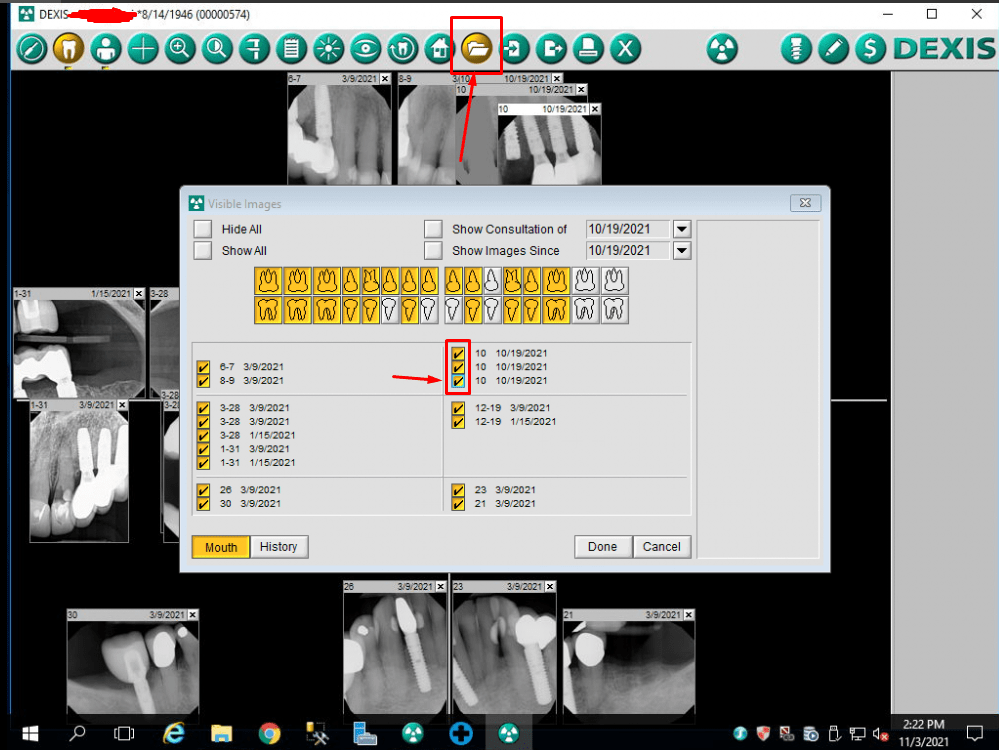
Task: Uncheck the 8-9 3/9/2021 image checkbox
Action: pos(203,381)
